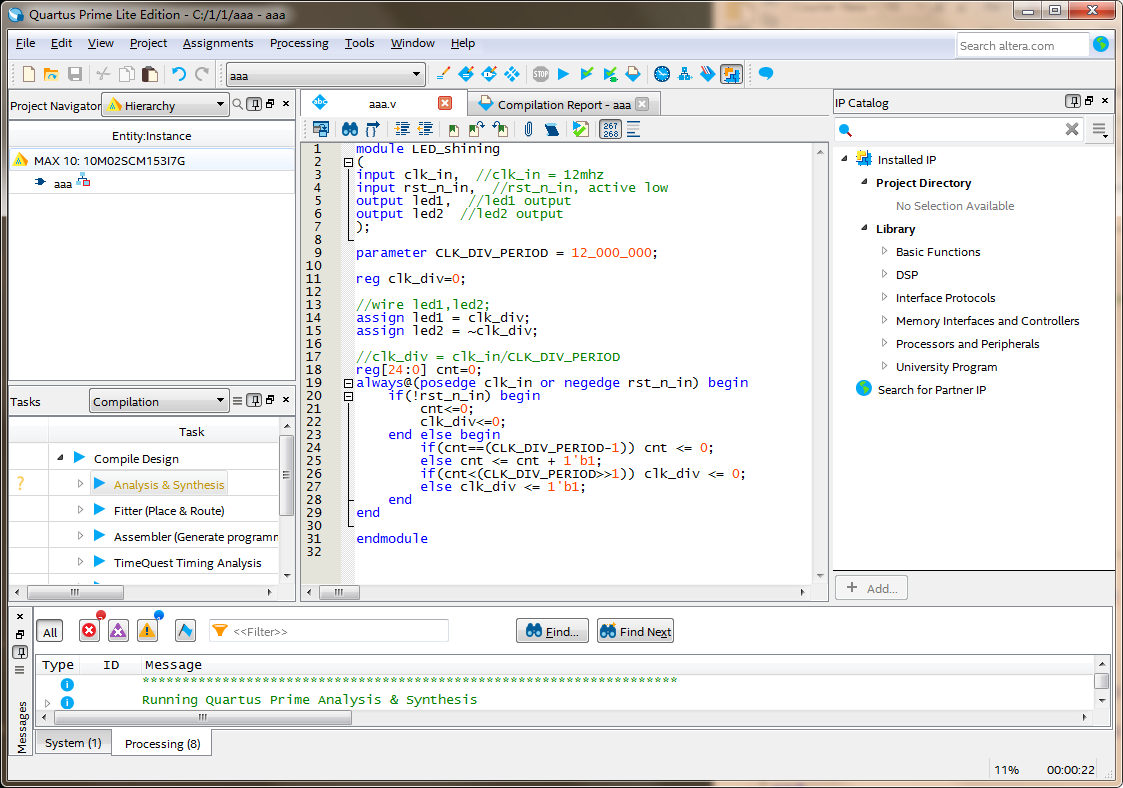Toggle flagged messages filter
The image size is (1123, 788).
(x=185, y=630)
